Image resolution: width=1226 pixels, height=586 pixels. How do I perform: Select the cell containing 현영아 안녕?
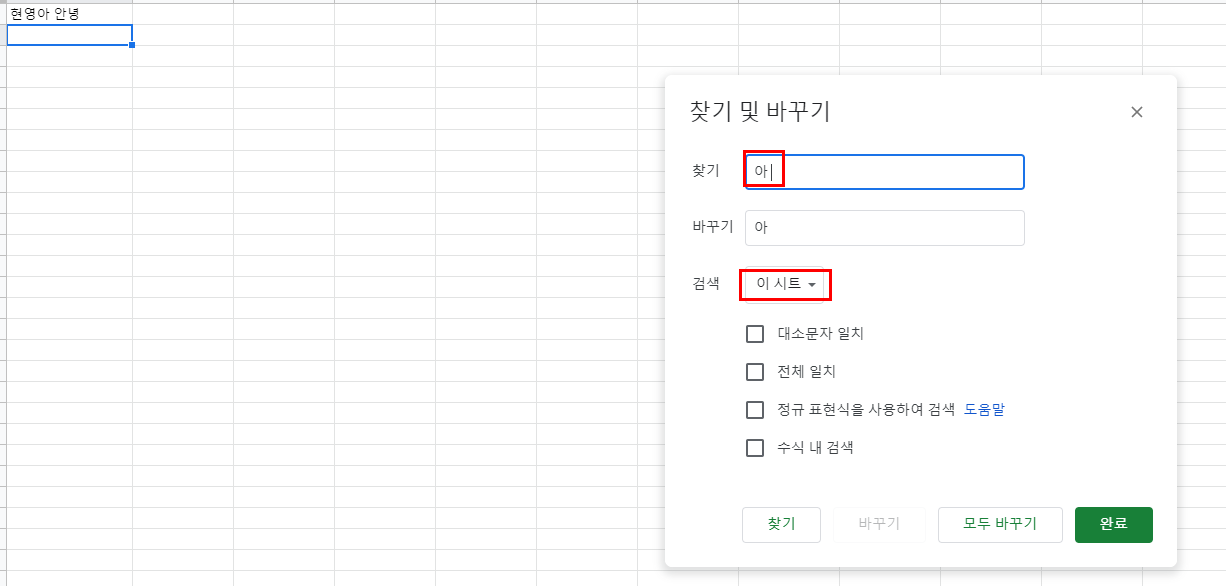[x=70, y=14]
